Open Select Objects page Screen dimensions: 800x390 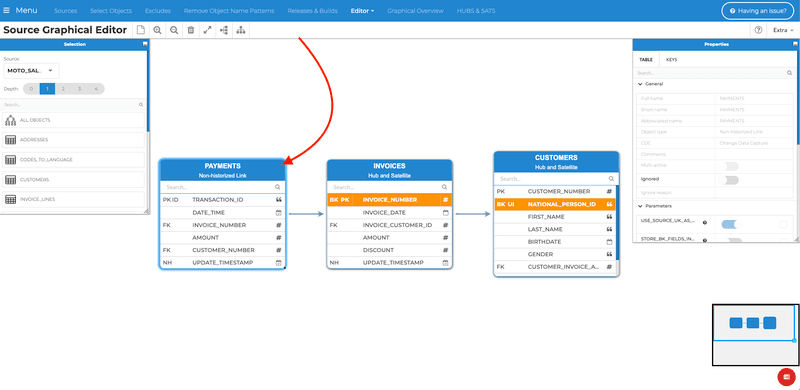(111, 11)
